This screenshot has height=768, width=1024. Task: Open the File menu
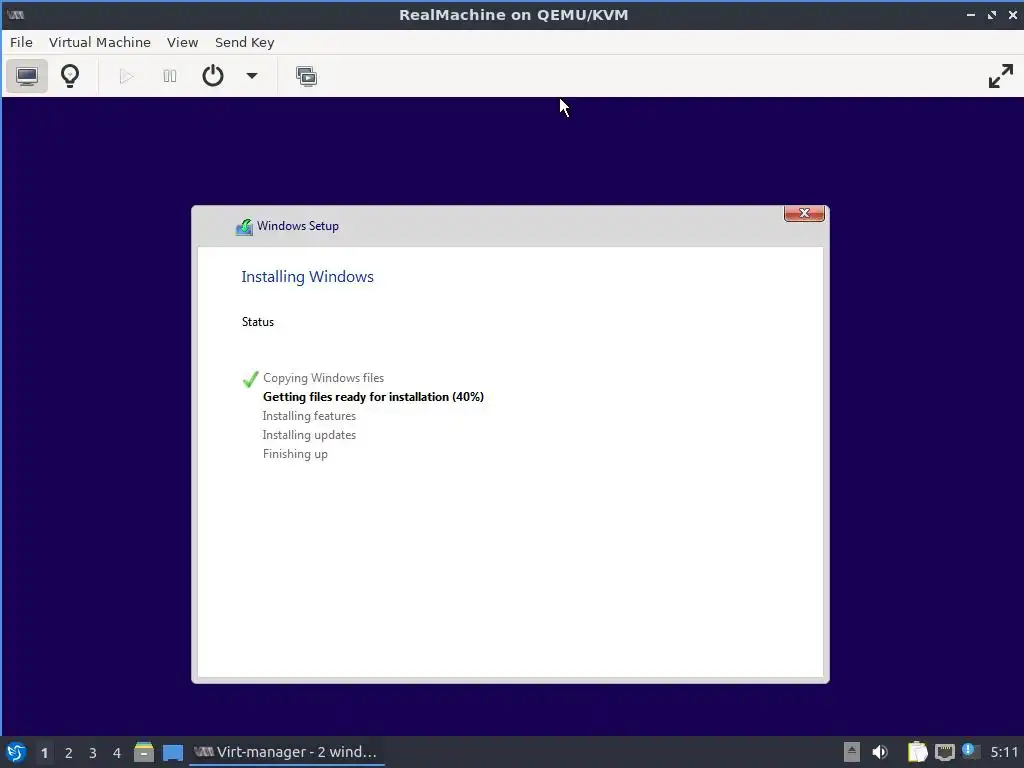tap(21, 42)
